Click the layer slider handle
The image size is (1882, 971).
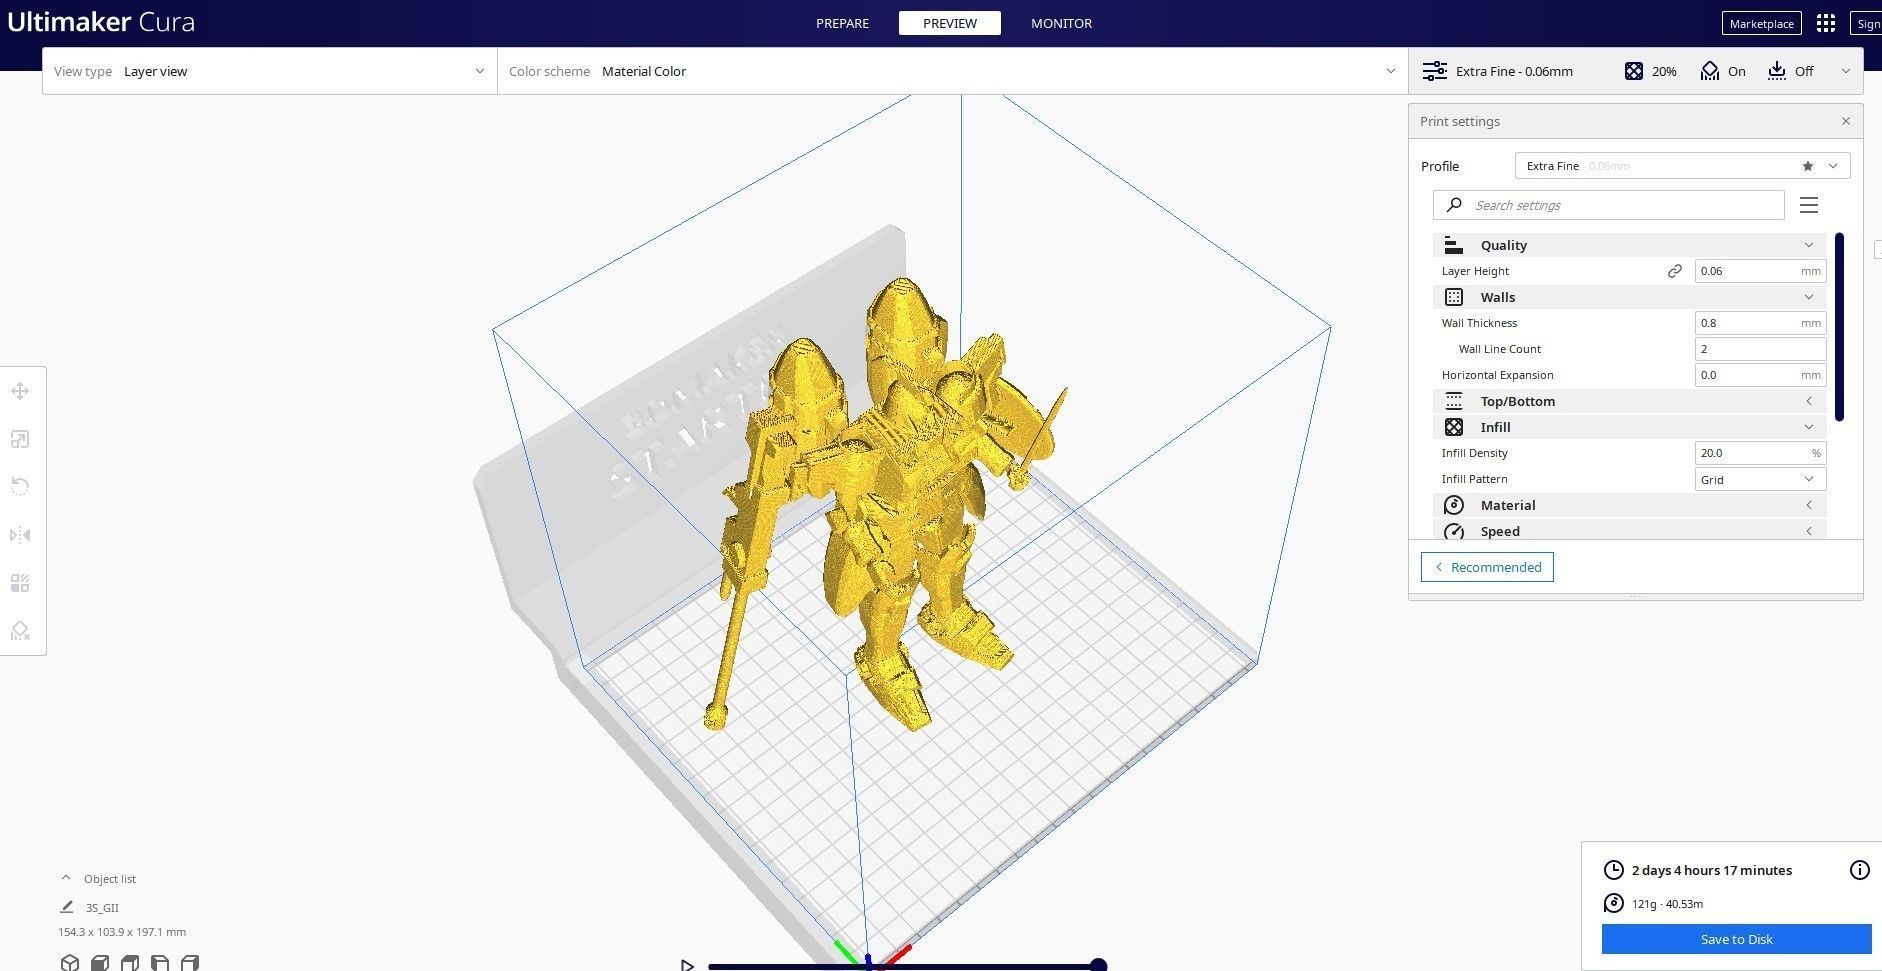1098,965
